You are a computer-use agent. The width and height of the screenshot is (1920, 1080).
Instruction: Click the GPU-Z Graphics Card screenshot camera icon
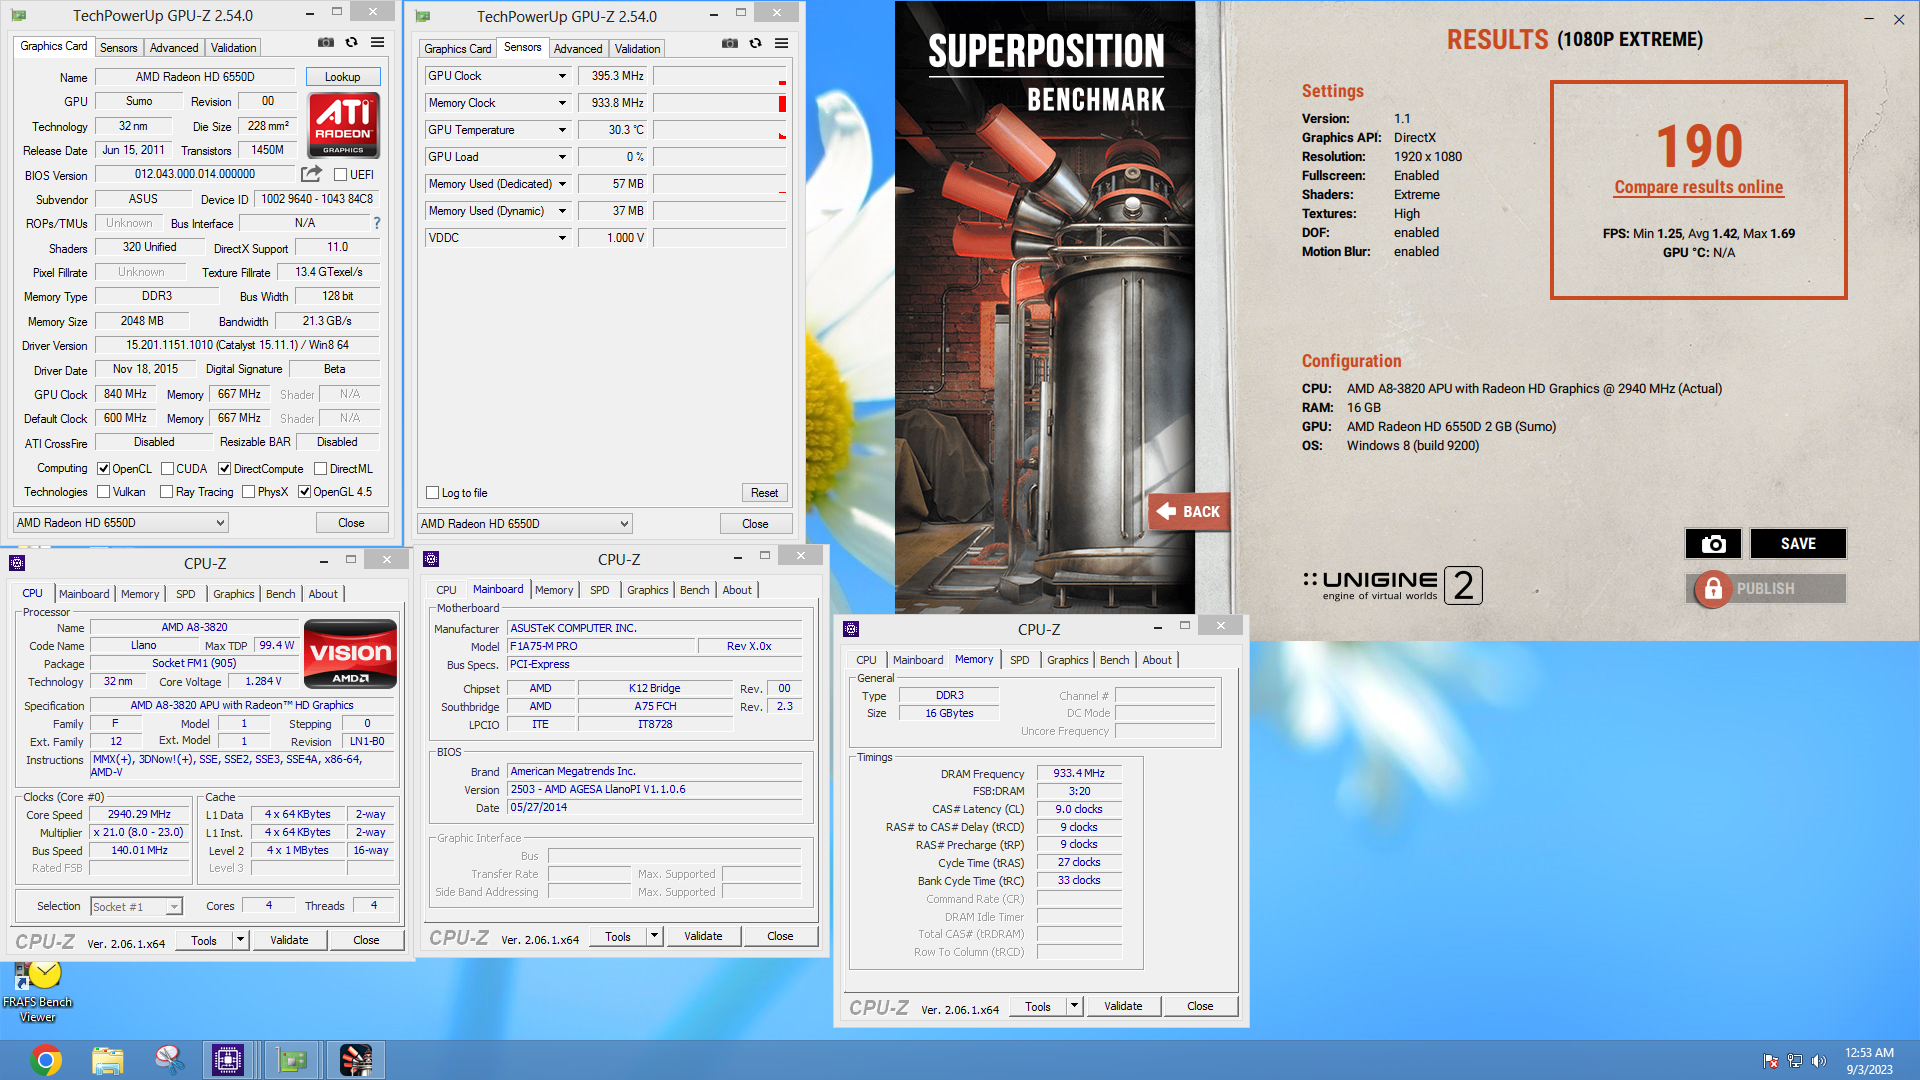(326, 43)
